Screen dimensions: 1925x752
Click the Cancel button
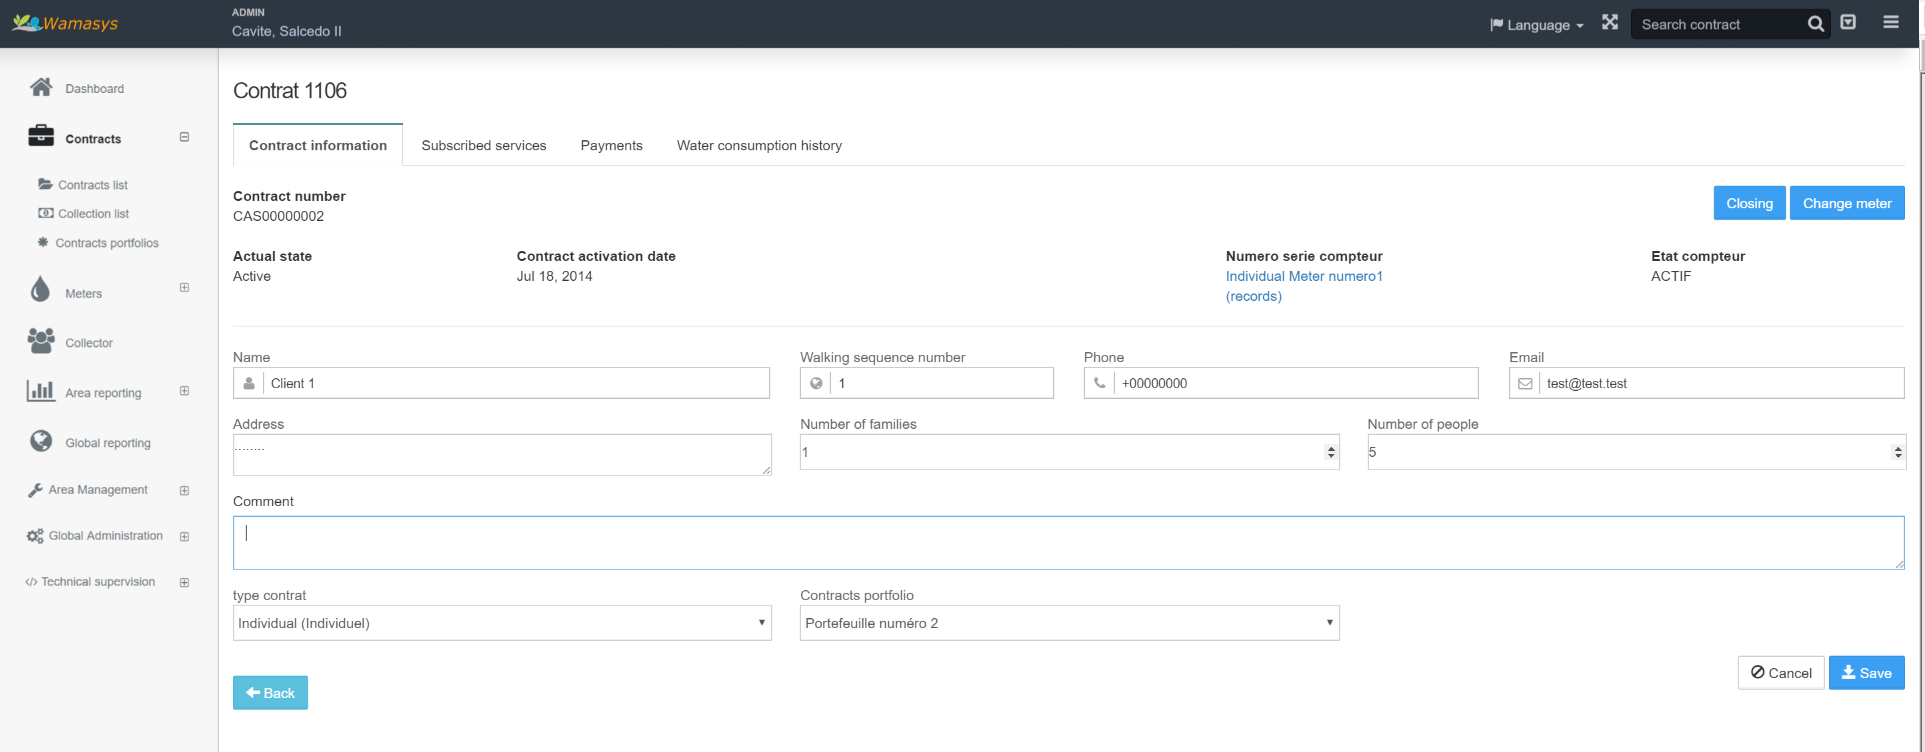[x=1781, y=673]
